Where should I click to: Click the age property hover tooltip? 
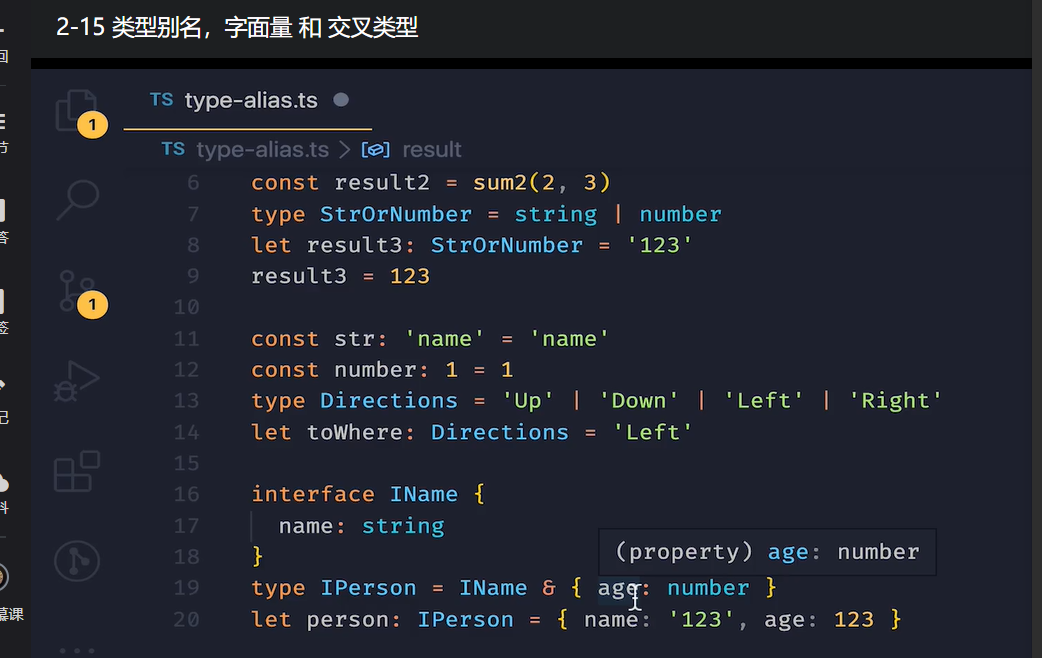[x=766, y=551]
